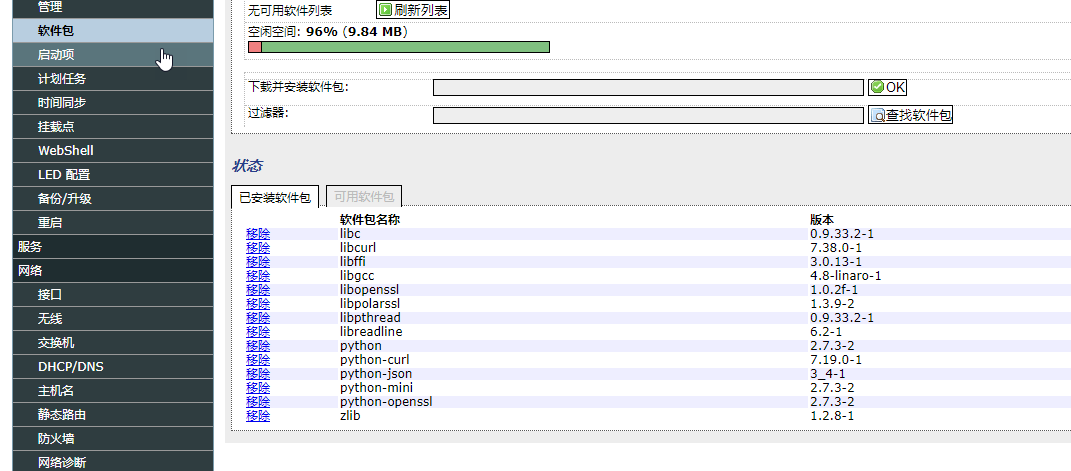This screenshot has width=1071, height=471.
Task: Select version 3_4-1 text
Action: (x=828, y=373)
